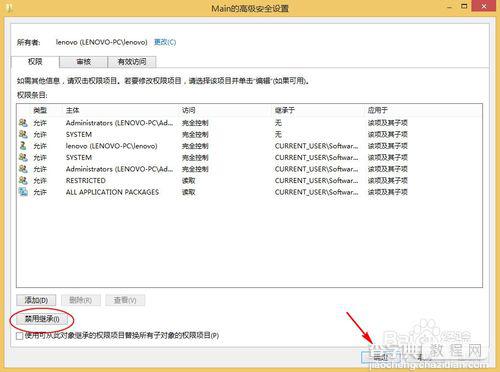This screenshot has width=500, height=372.
Task: Click the window icon in the title bar
Action: tap(9, 7)
